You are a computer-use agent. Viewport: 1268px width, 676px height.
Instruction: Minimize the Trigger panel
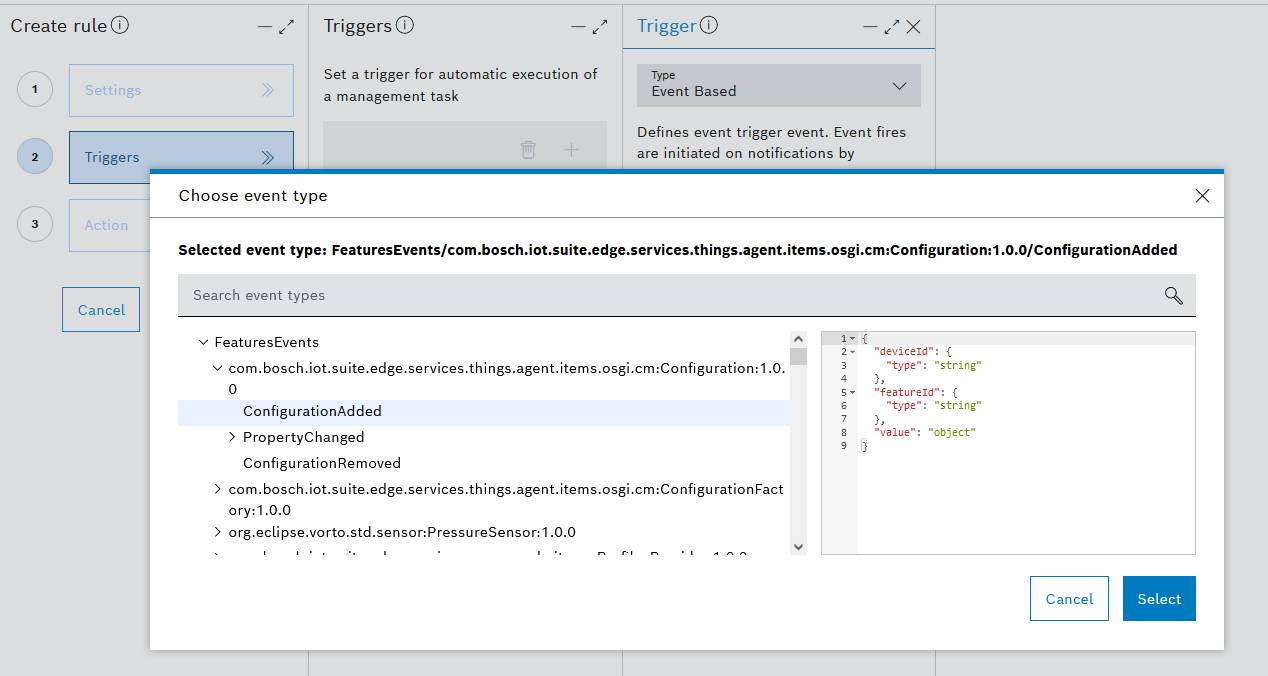tap(870, 28)
